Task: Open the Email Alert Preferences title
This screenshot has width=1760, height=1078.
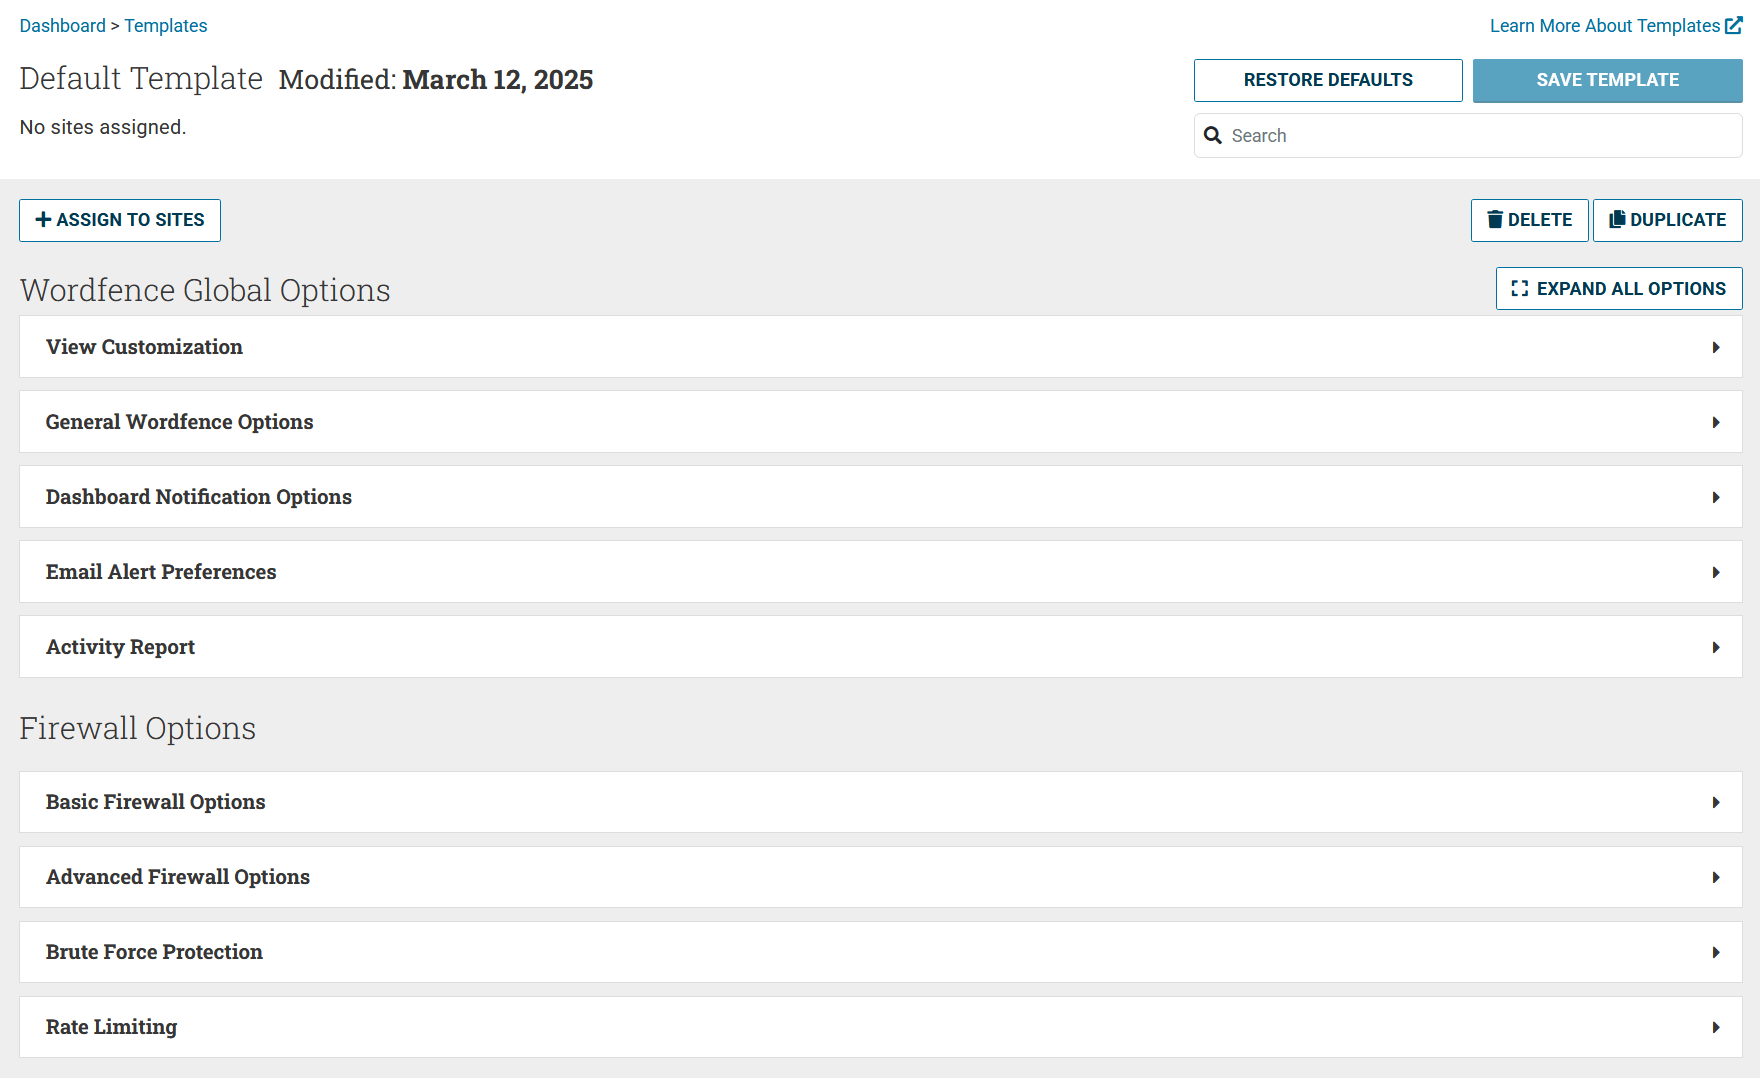Action: 161,572
